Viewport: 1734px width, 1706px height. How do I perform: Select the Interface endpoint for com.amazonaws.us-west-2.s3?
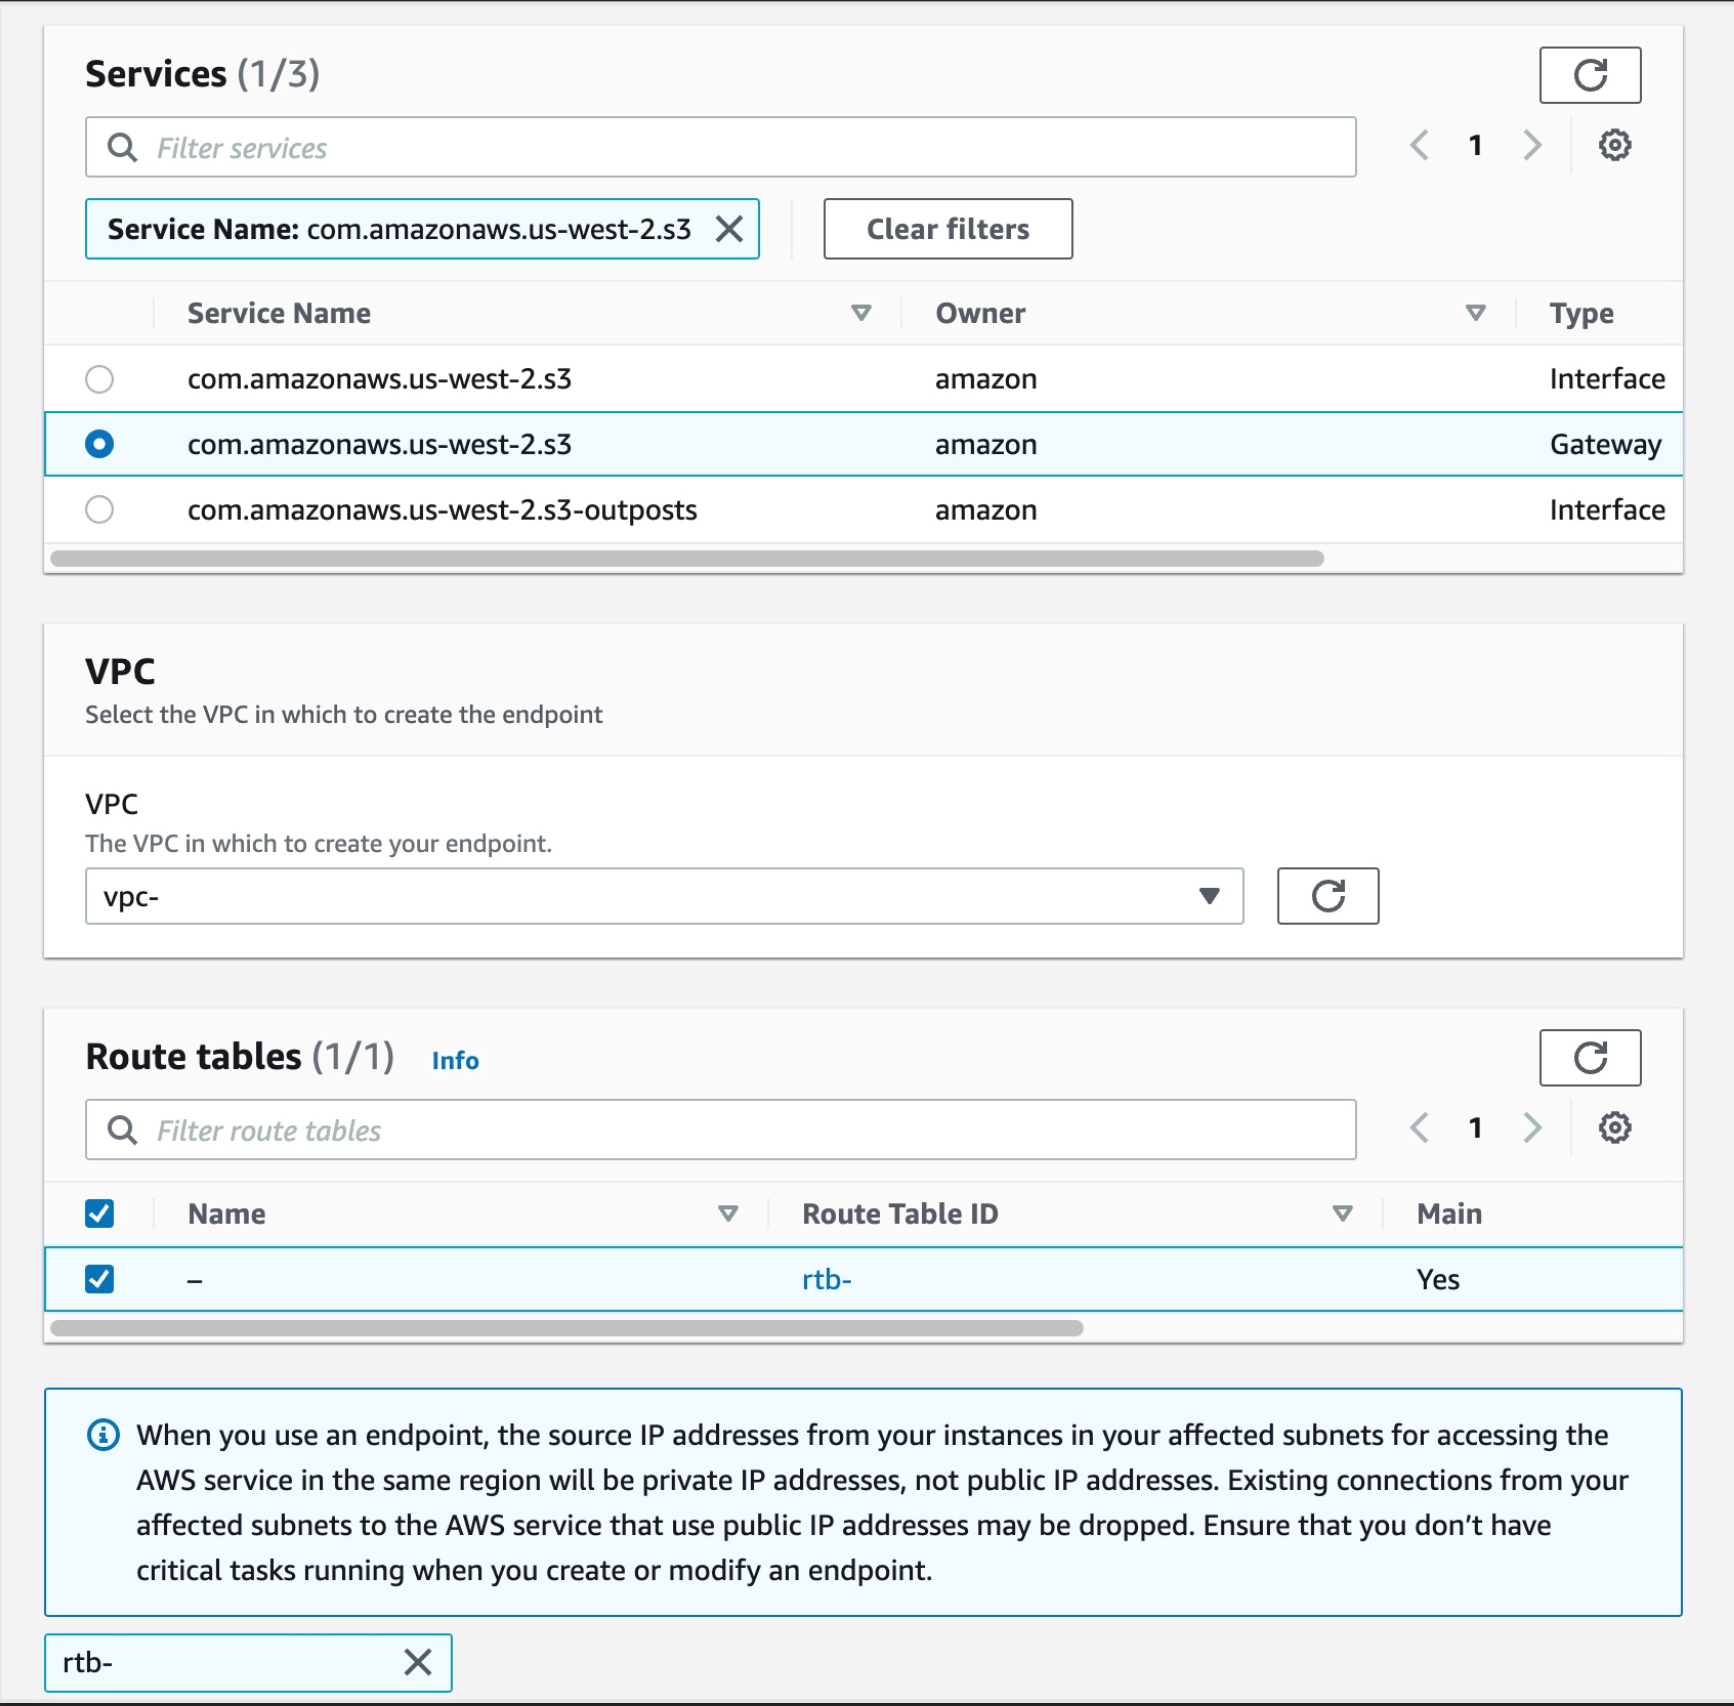(x=100, y=379)
